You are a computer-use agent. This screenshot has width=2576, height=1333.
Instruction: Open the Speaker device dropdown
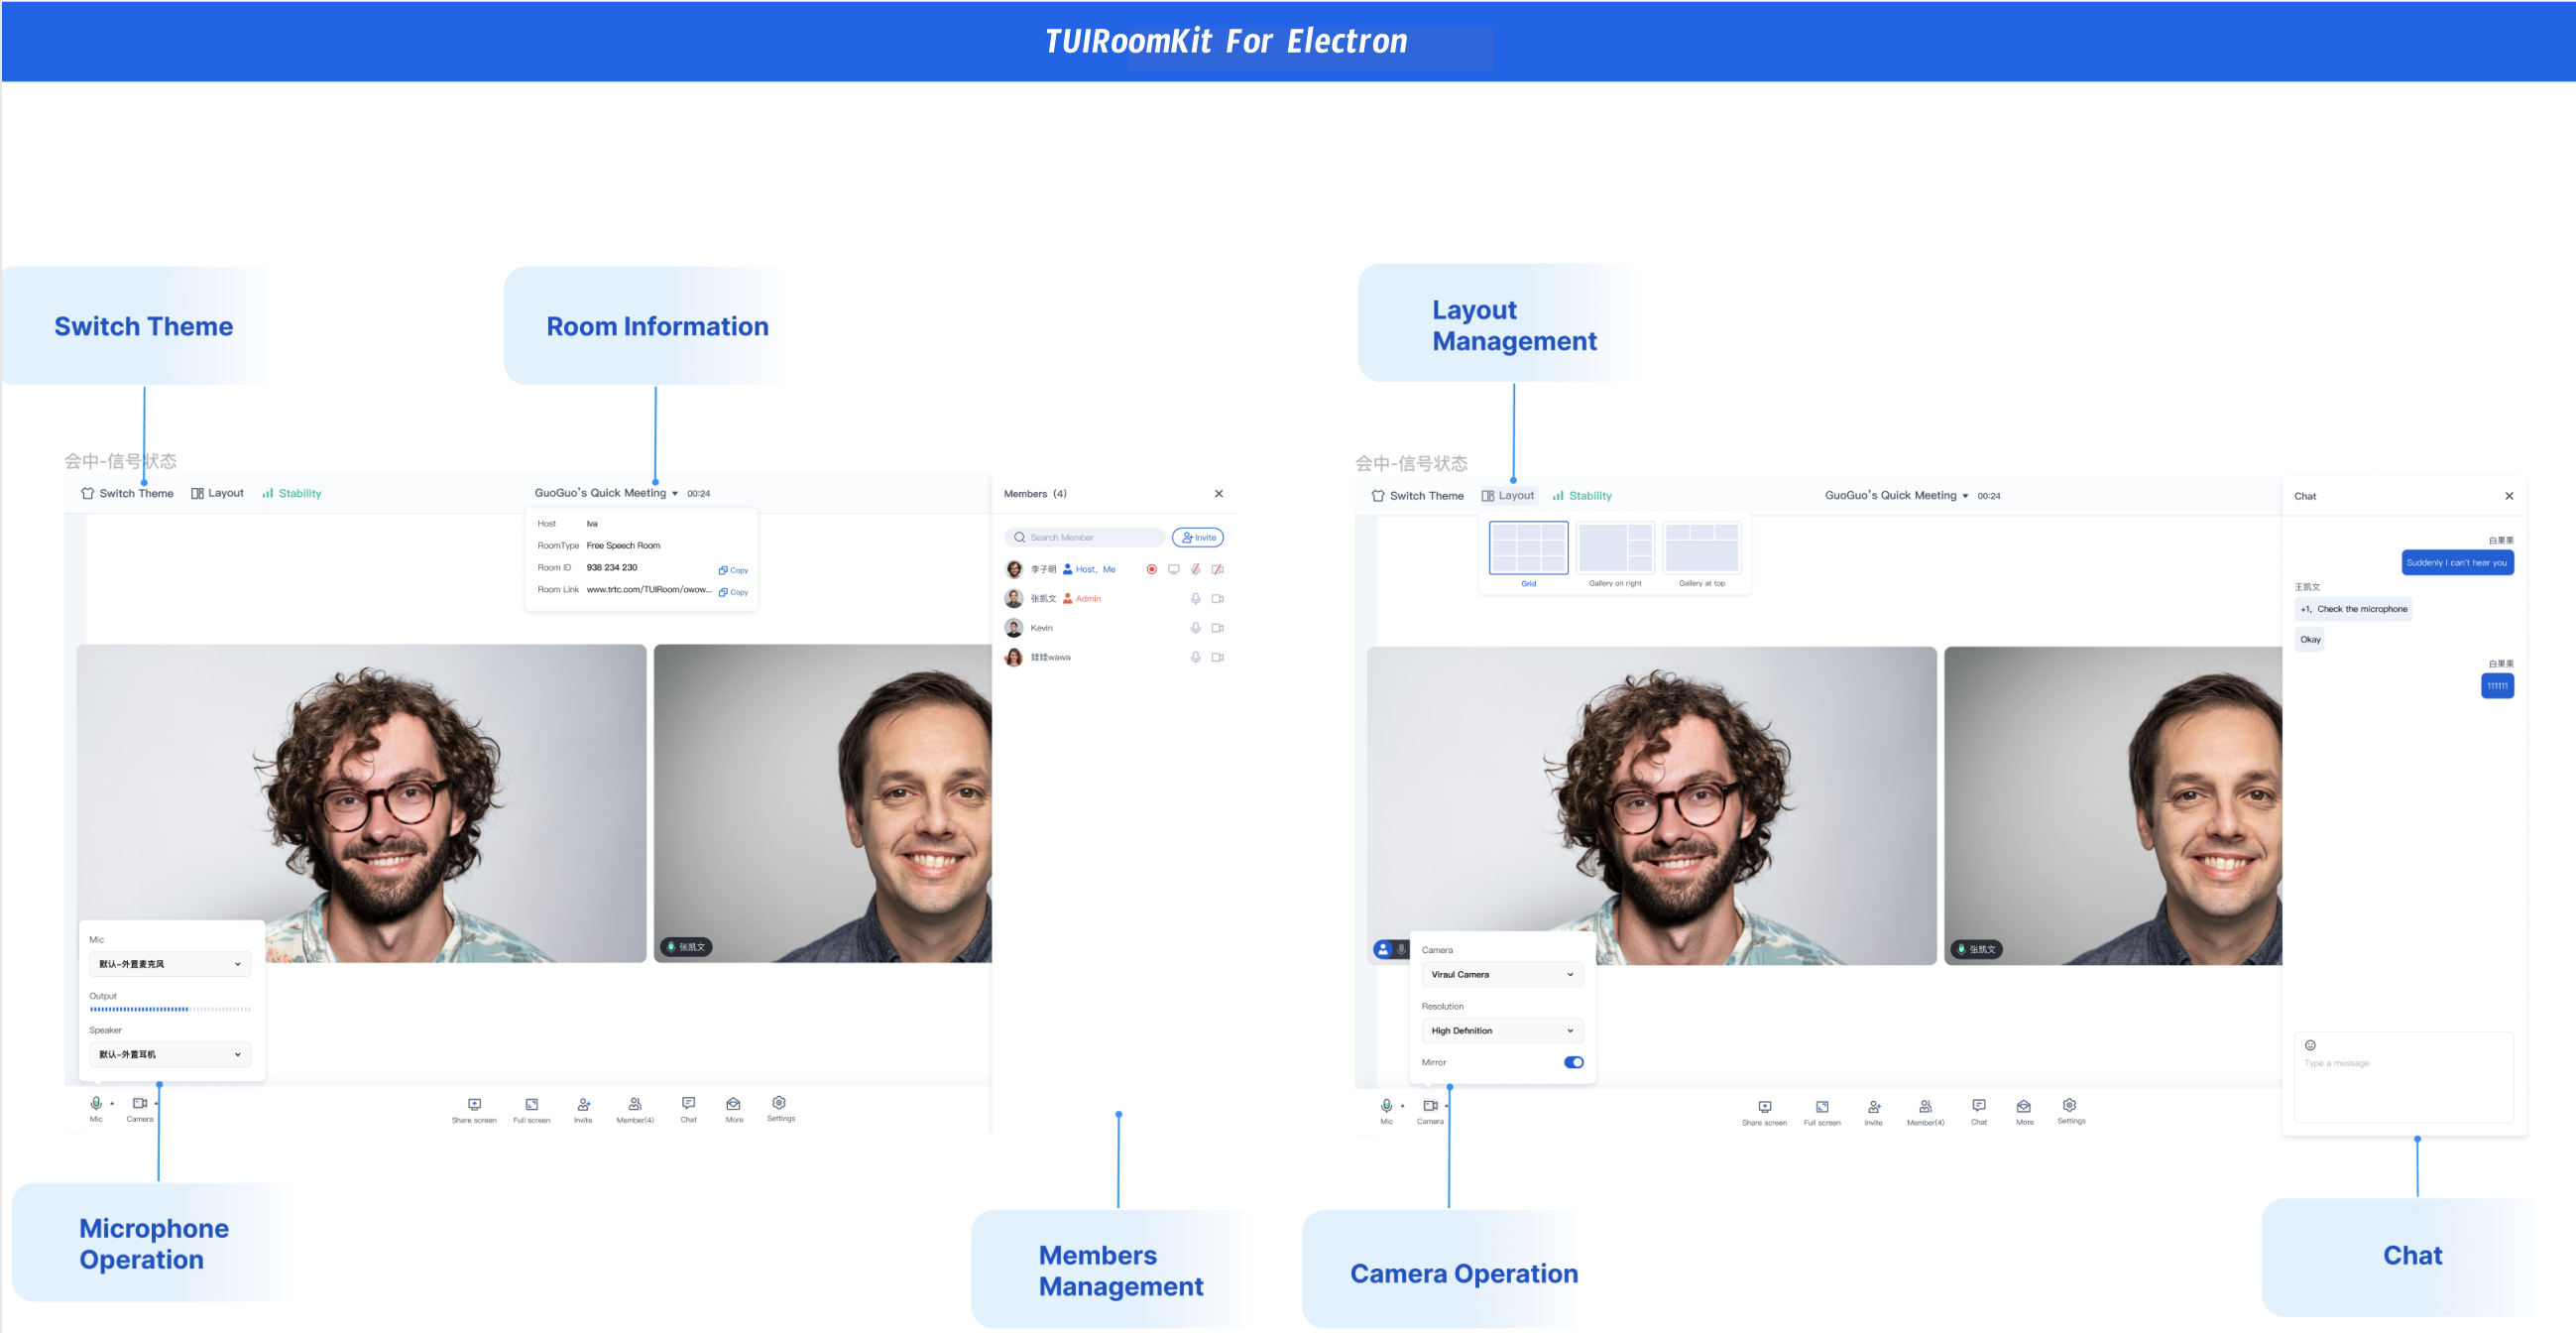click(x=170, y=1054)
